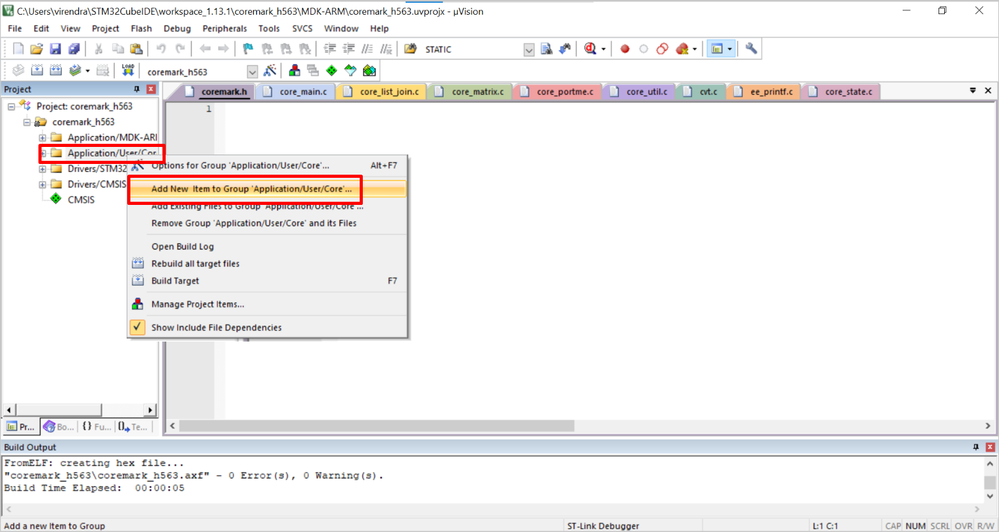The width and height of the screenshot is (999, 532).
Task: Click Open Build Log in context menu
Action: 183,247
